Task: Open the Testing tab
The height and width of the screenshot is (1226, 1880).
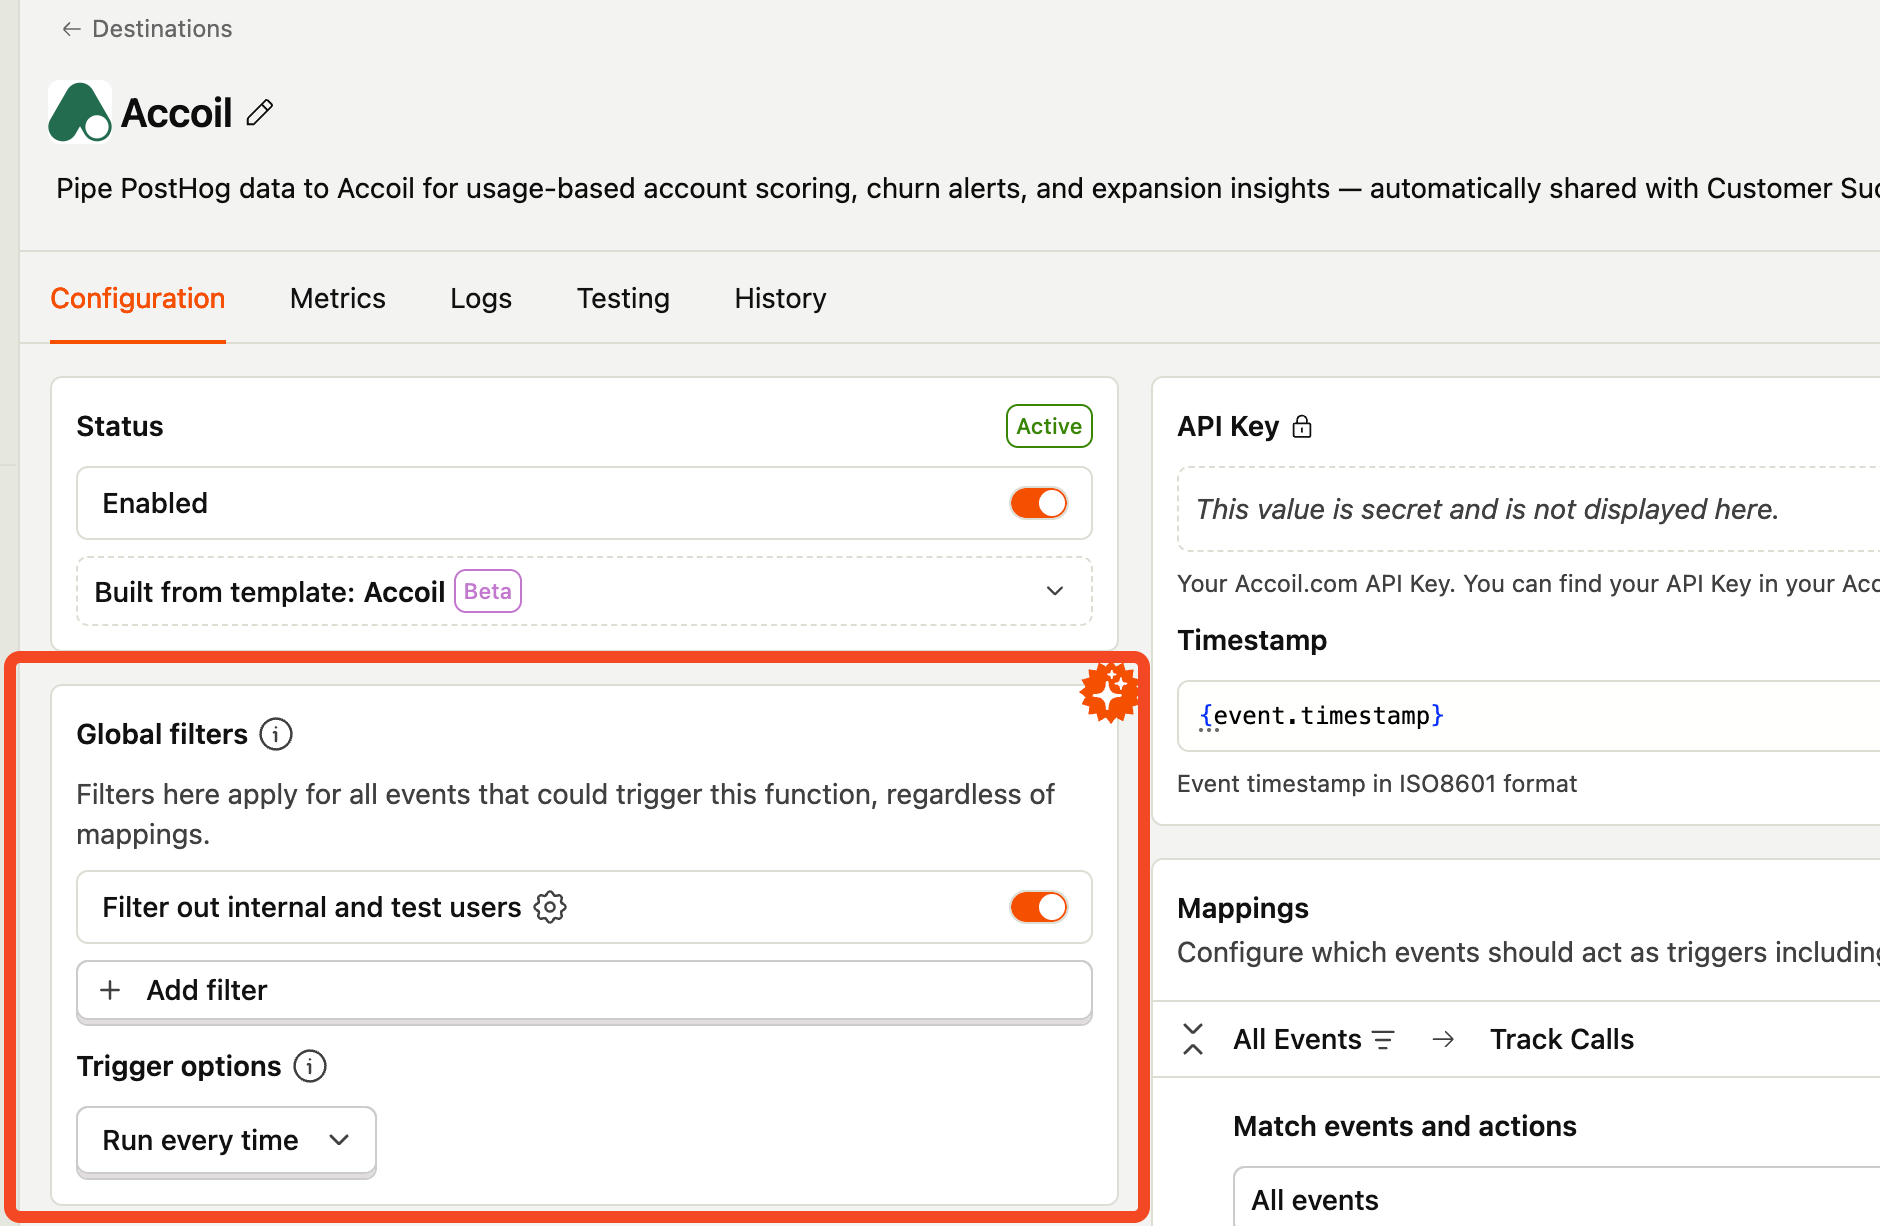Action: [623, 298]
